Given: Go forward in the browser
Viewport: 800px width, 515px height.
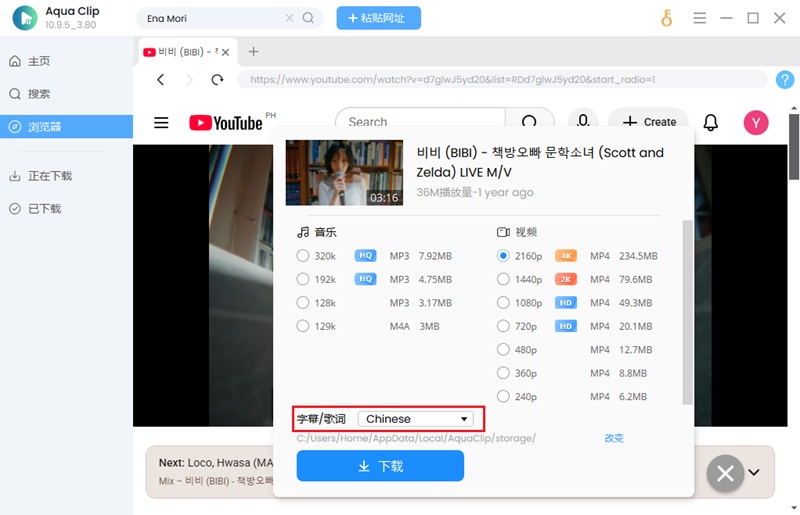Looking at the screenshot, I should coord(189,80).
